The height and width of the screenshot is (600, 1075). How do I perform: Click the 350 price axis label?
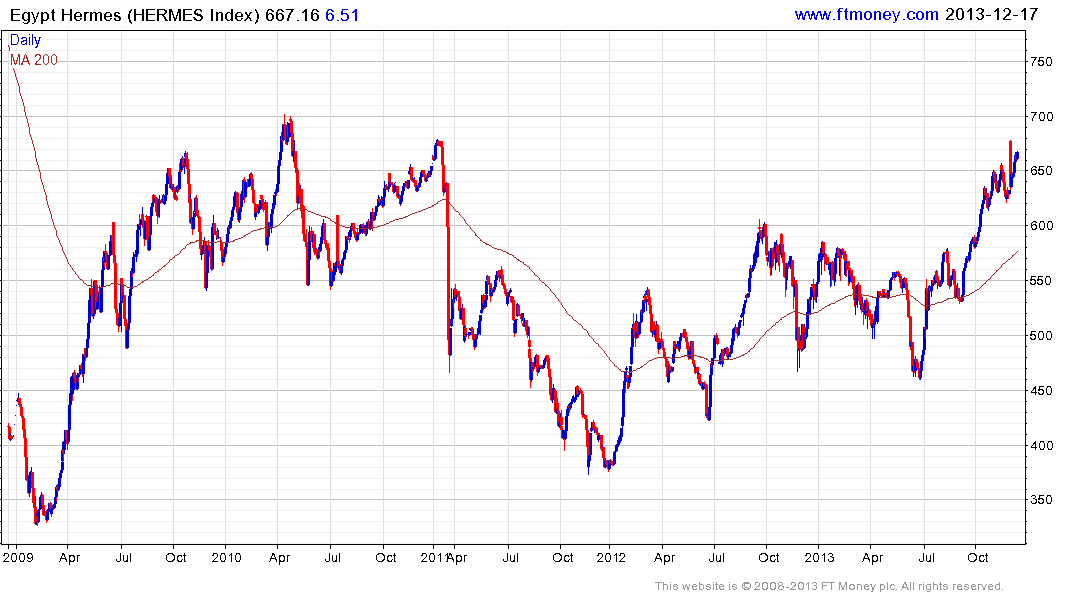coord(1041,500)
